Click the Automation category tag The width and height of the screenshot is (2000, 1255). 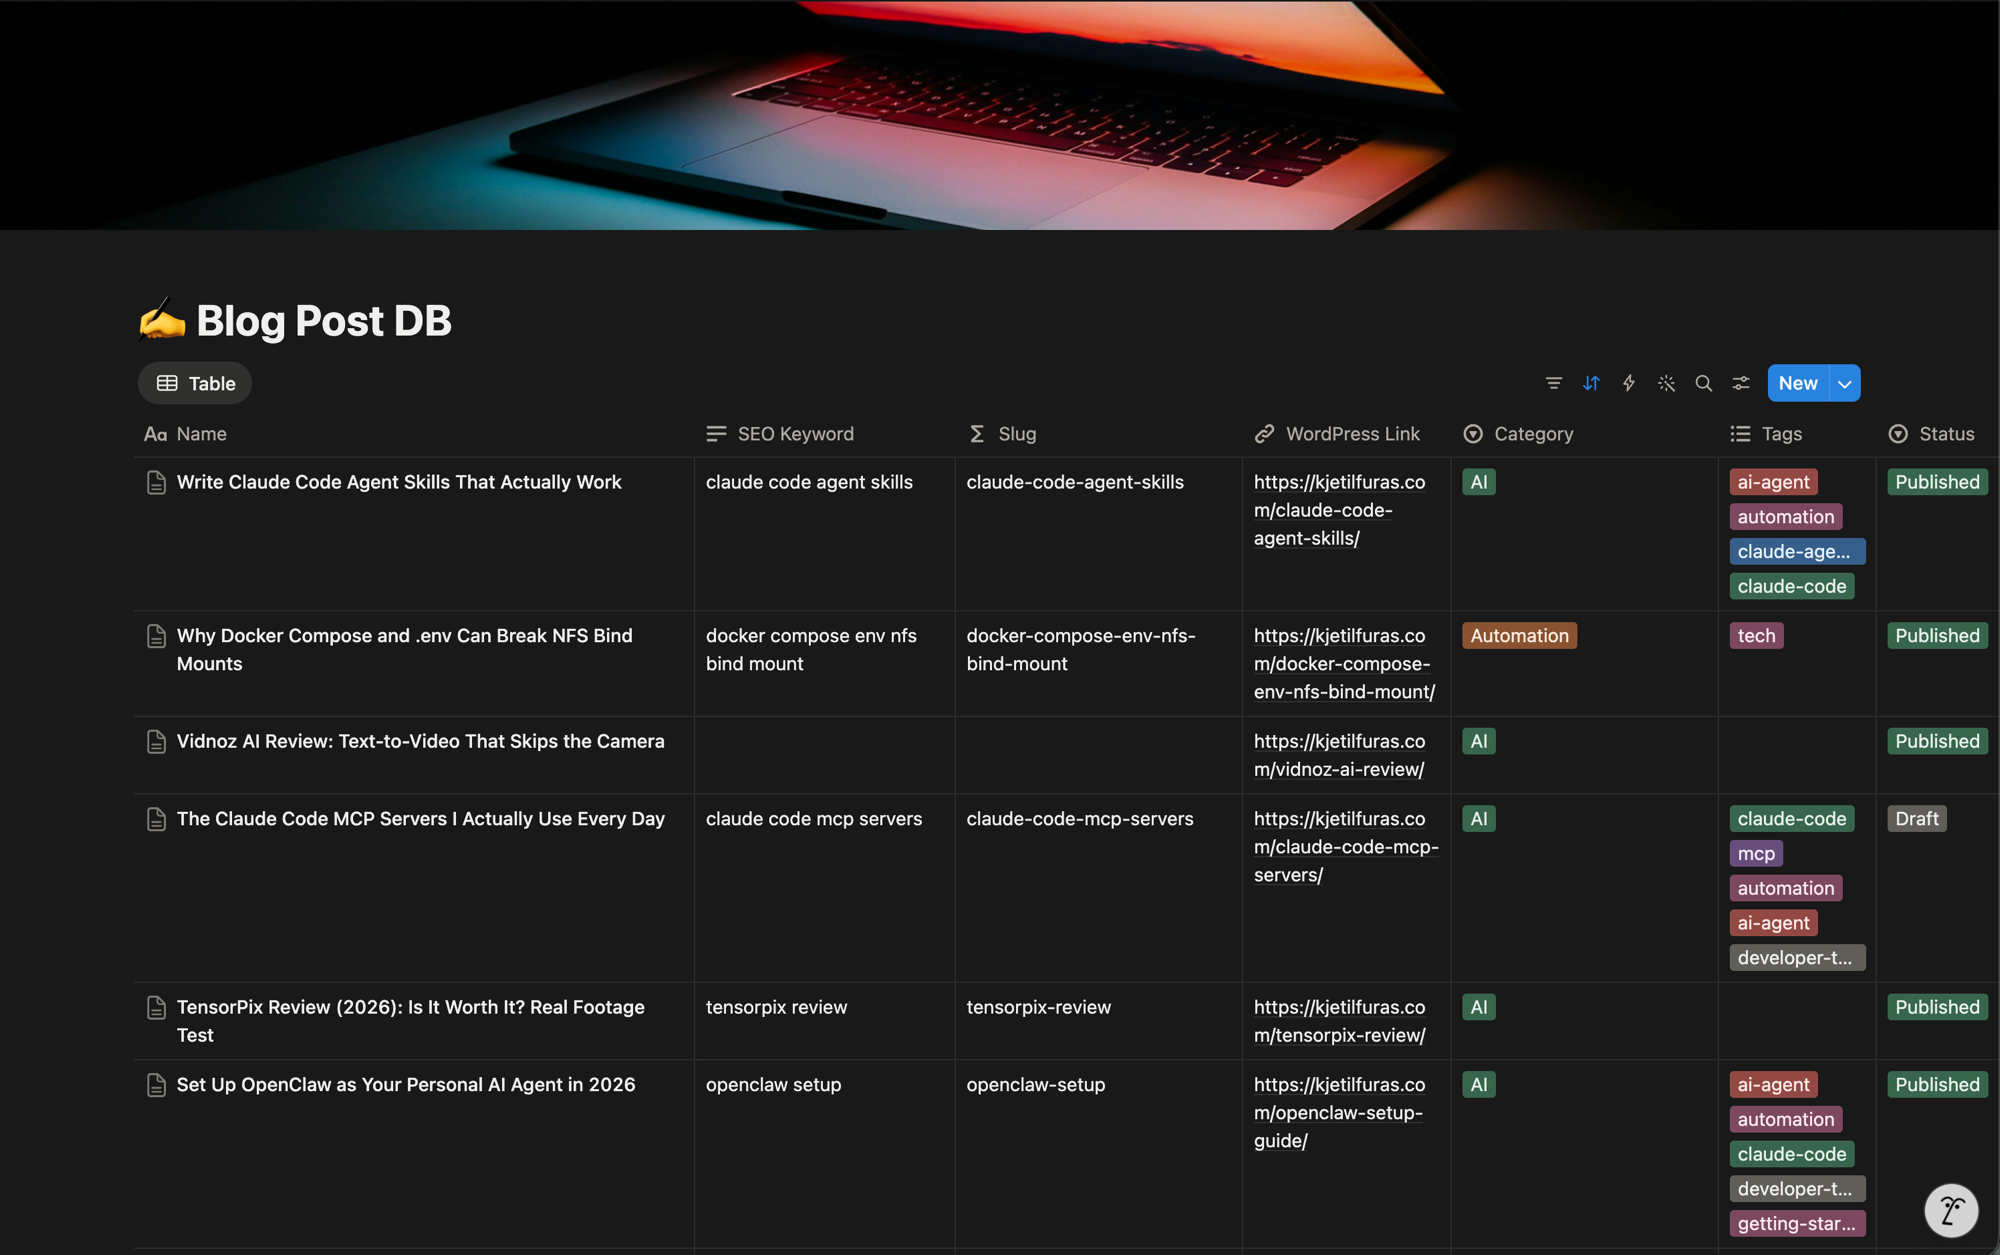click(x=1519, y=636)
